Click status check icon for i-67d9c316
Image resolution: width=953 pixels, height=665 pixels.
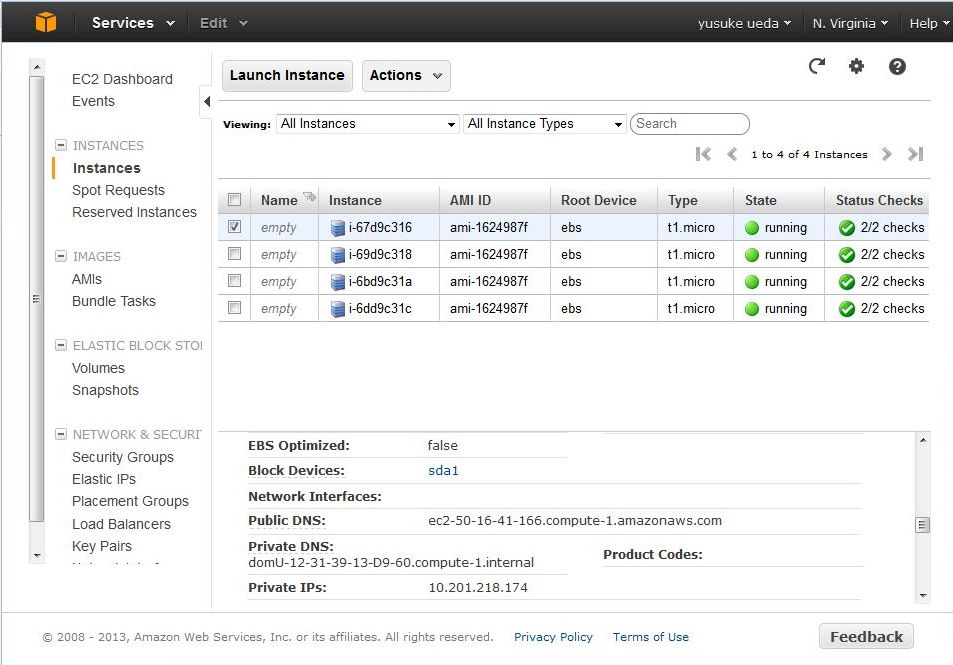pos(847,228)
